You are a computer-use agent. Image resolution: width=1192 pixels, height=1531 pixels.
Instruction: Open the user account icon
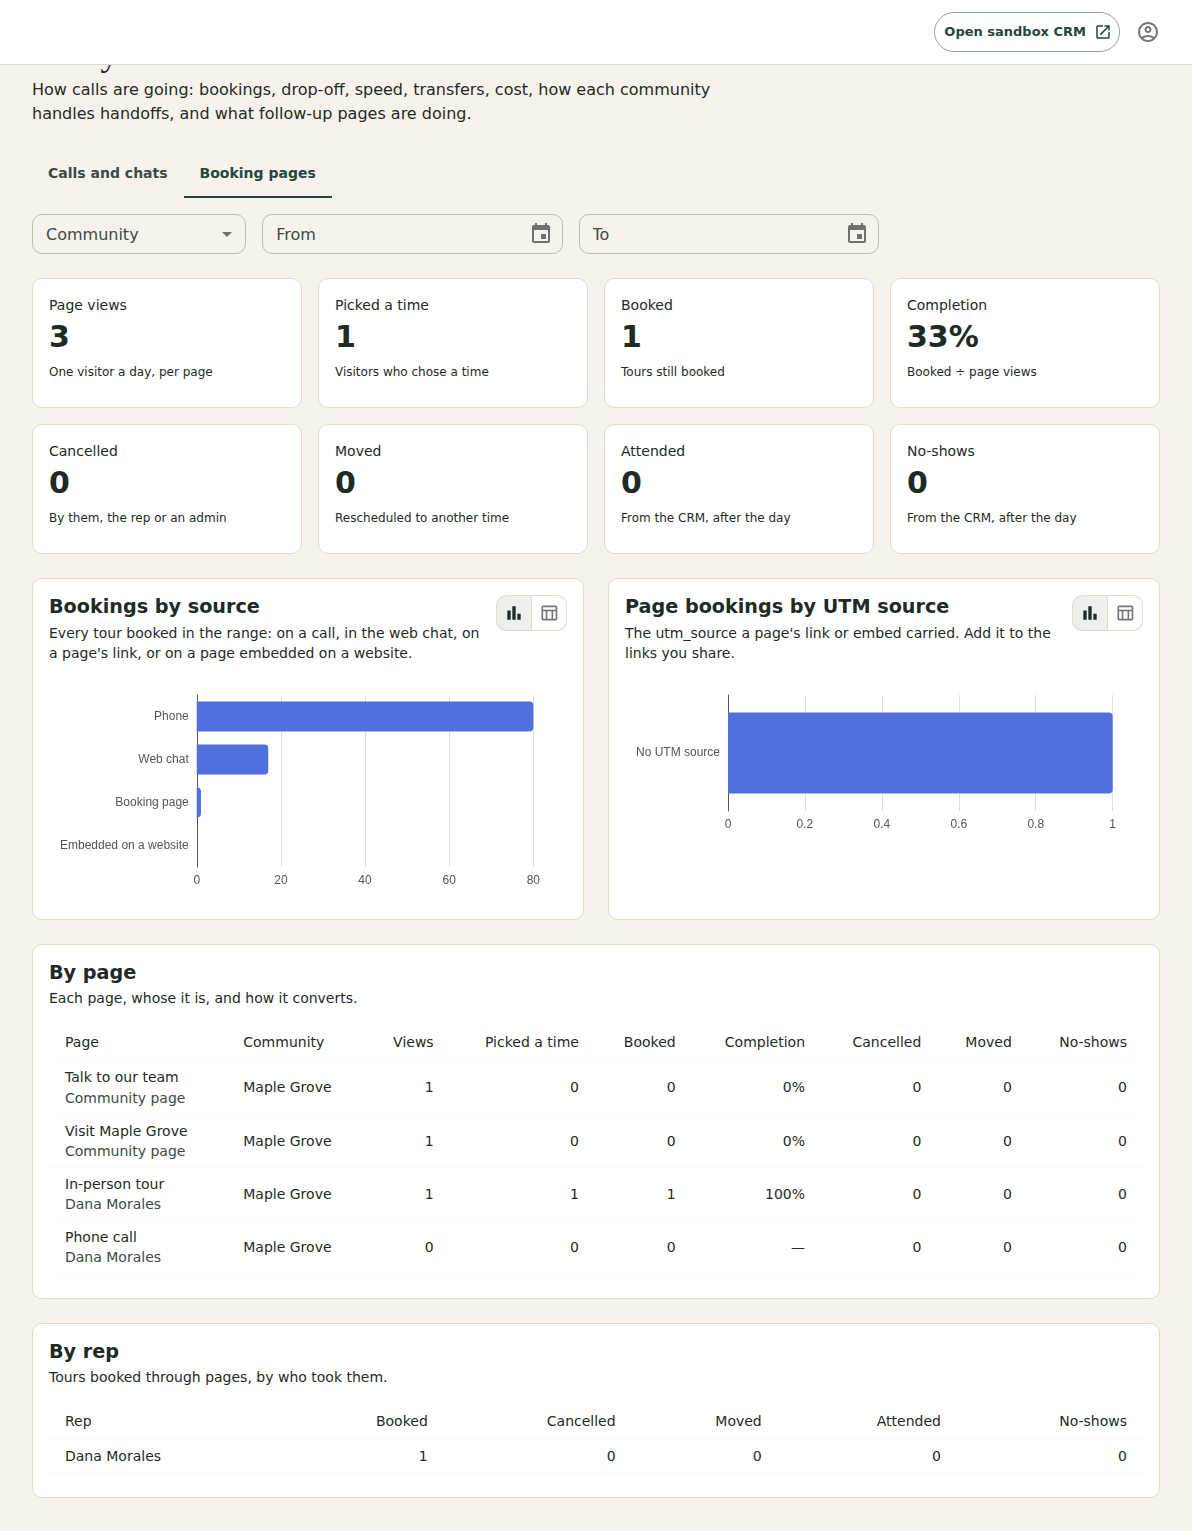(1148, 32)
